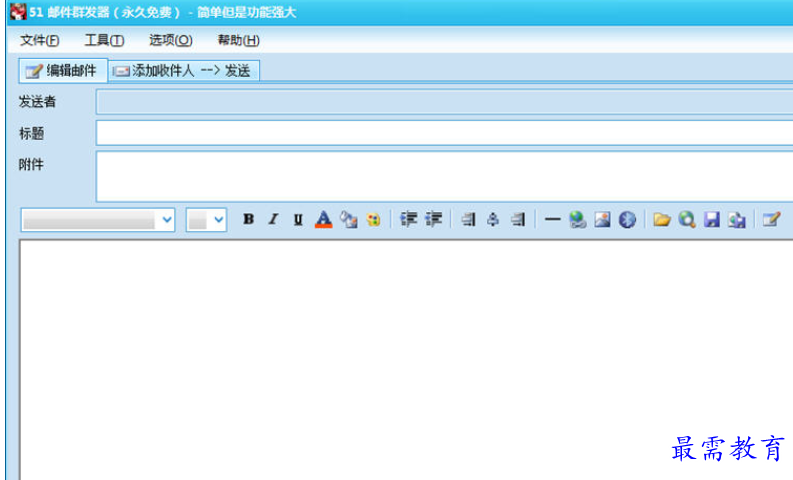Open the font color picker
This screenshot has height=480, width=793.
coord(323,220)
